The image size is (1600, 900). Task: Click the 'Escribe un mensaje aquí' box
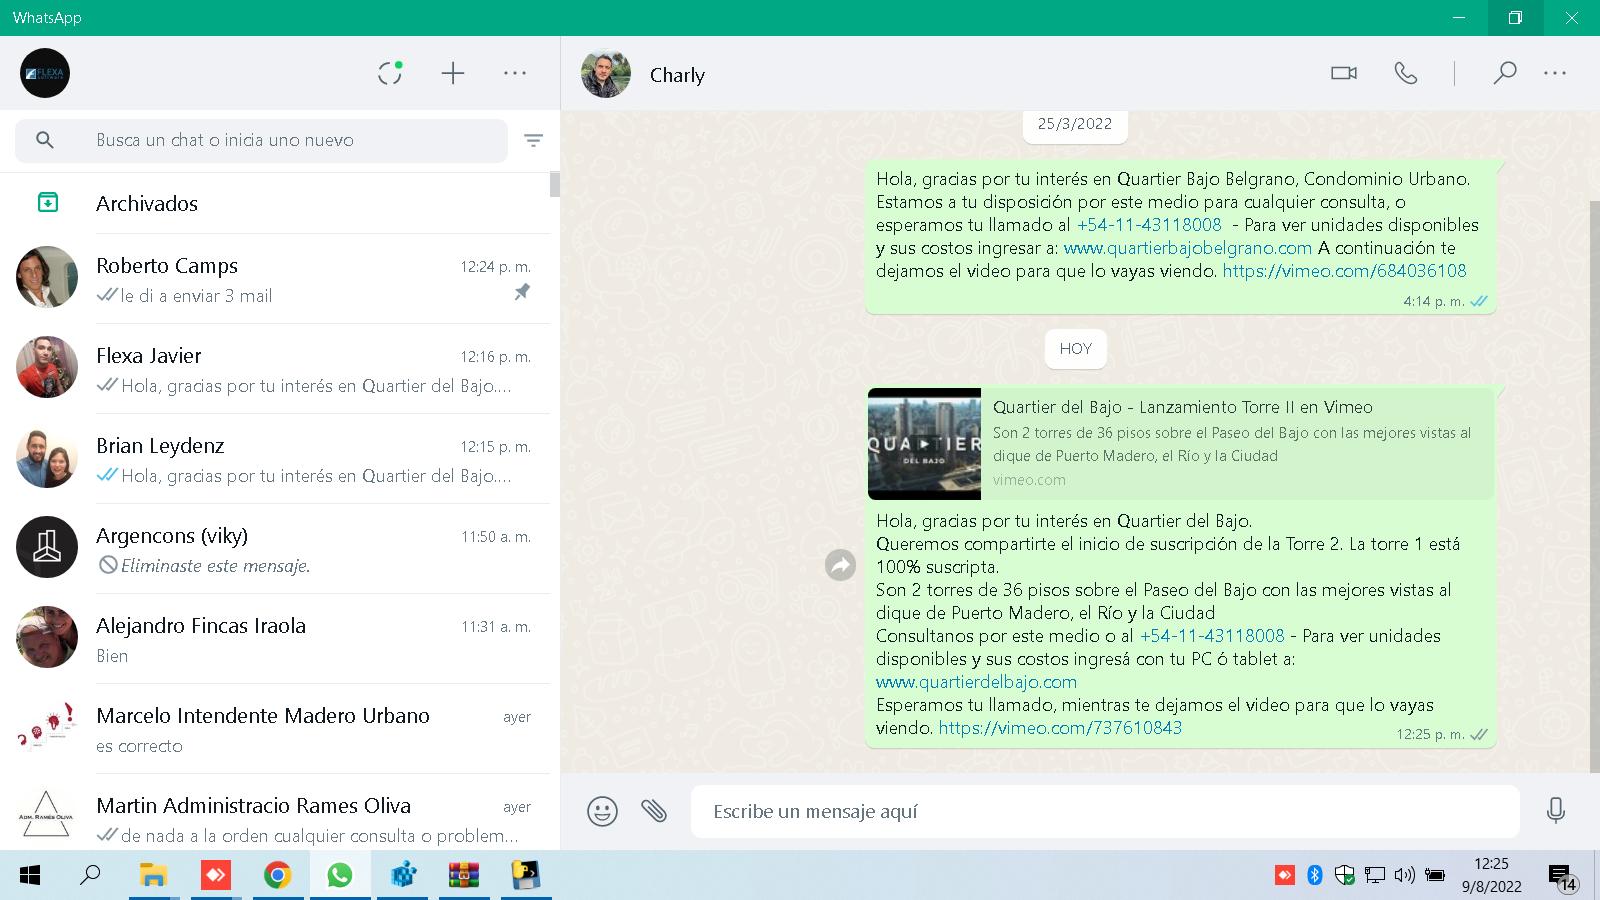(1105, 811)
